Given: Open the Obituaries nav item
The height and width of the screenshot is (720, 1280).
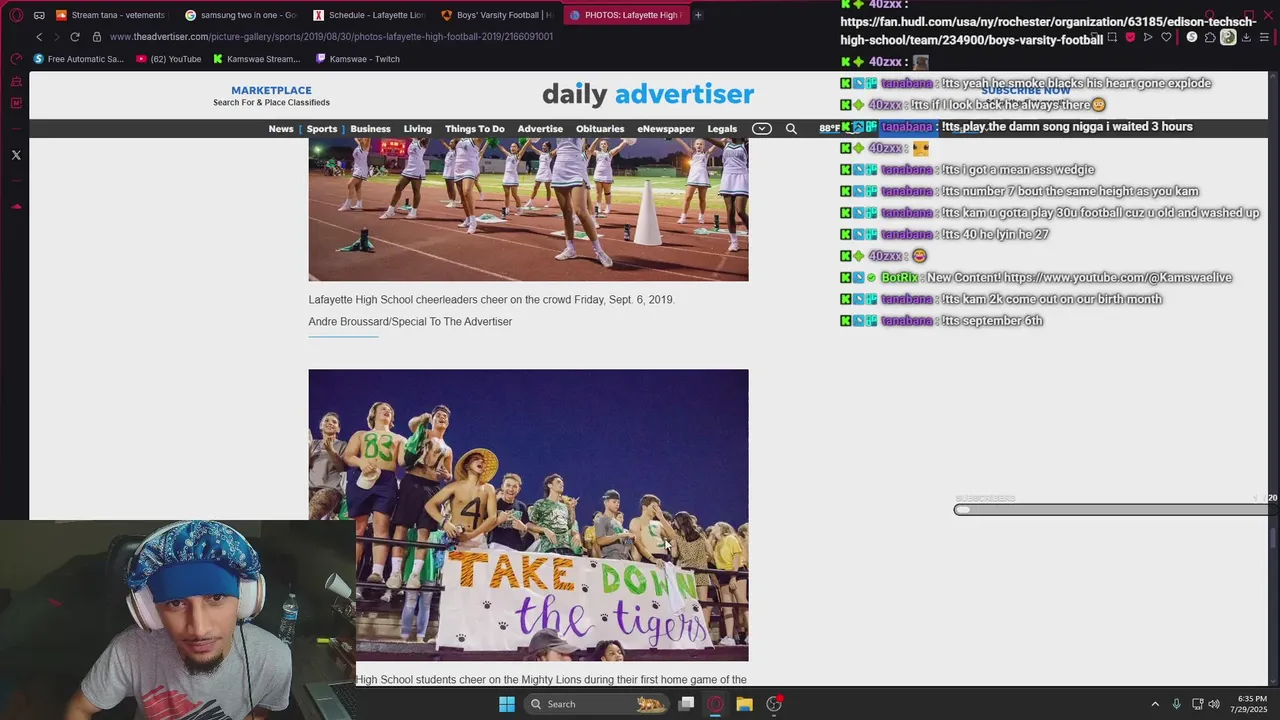Looking at the screenshot, I should (600, 128).
